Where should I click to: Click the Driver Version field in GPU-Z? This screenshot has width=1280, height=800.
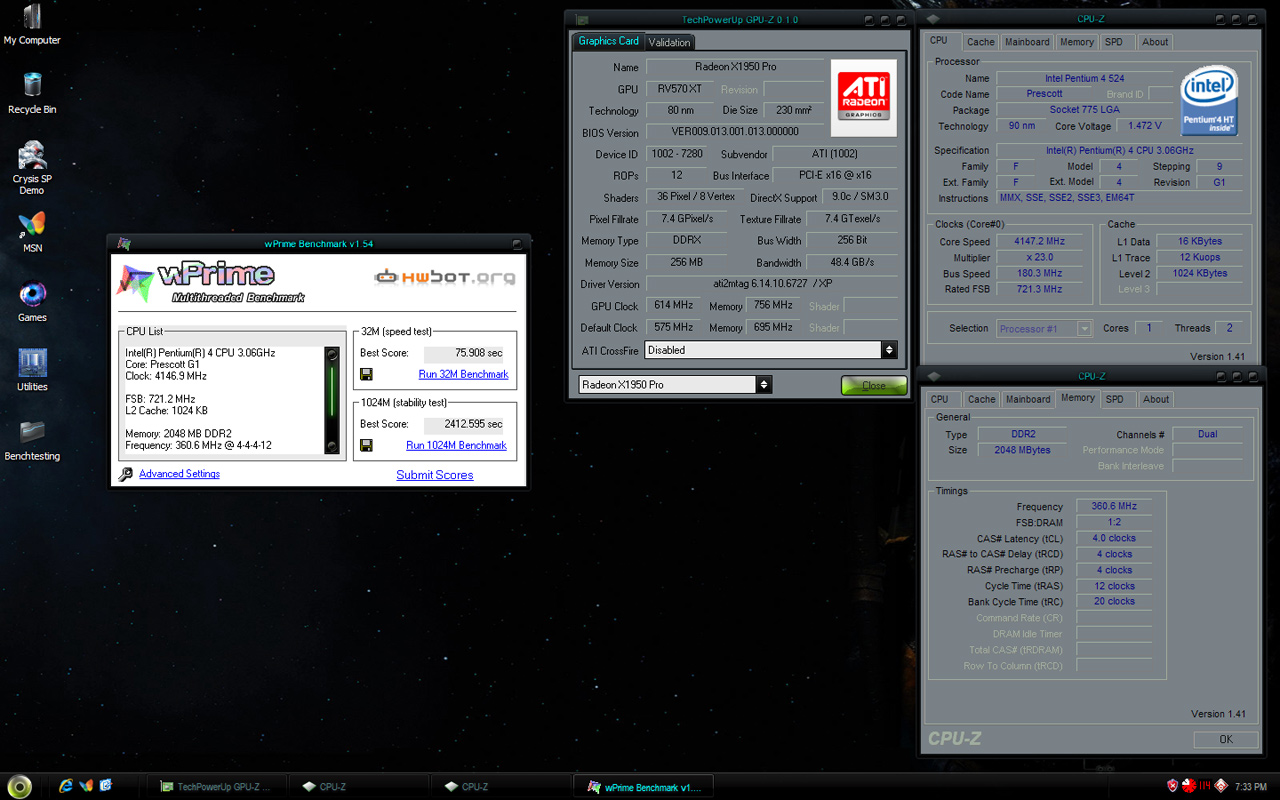click(771, 284)
